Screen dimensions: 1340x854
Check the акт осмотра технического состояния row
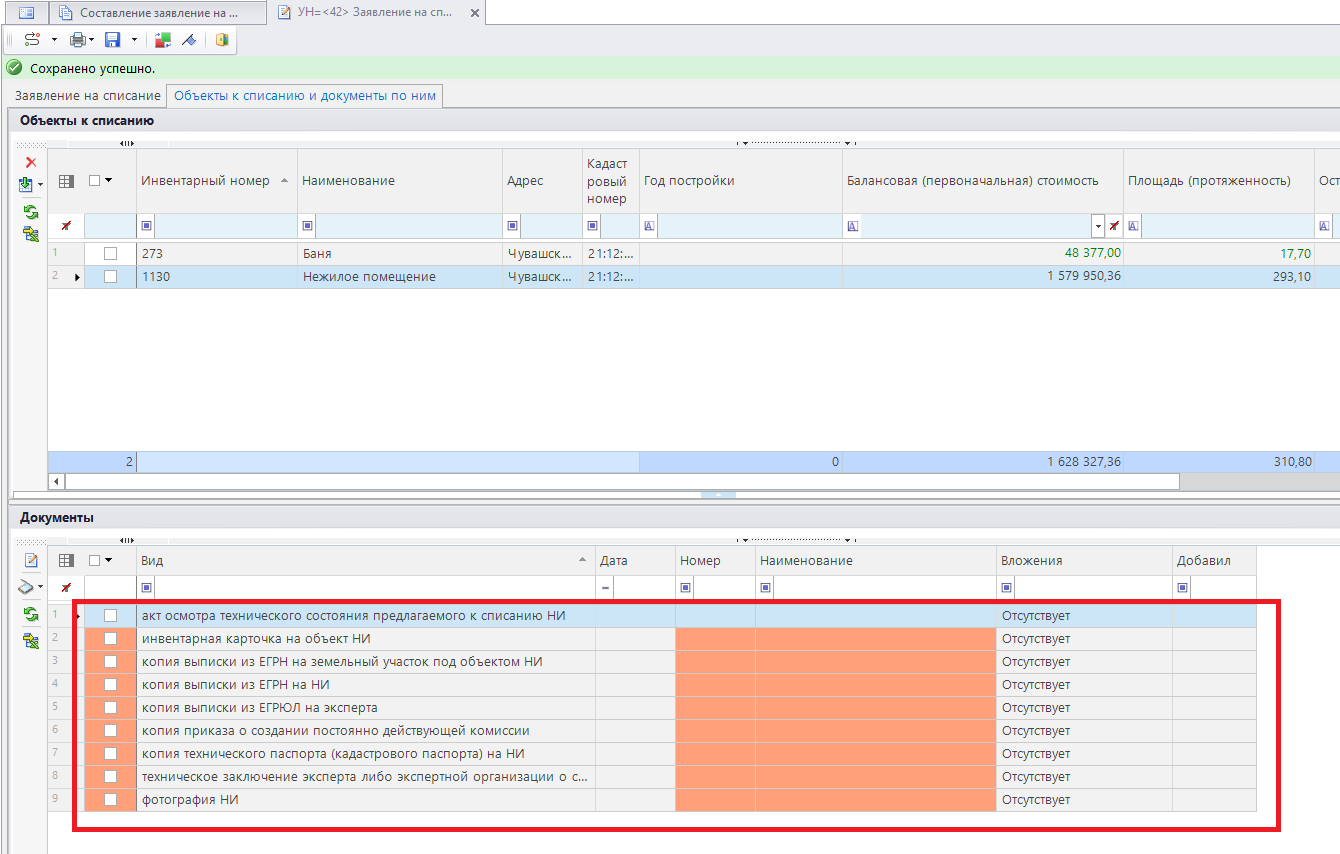click(110, 616)
